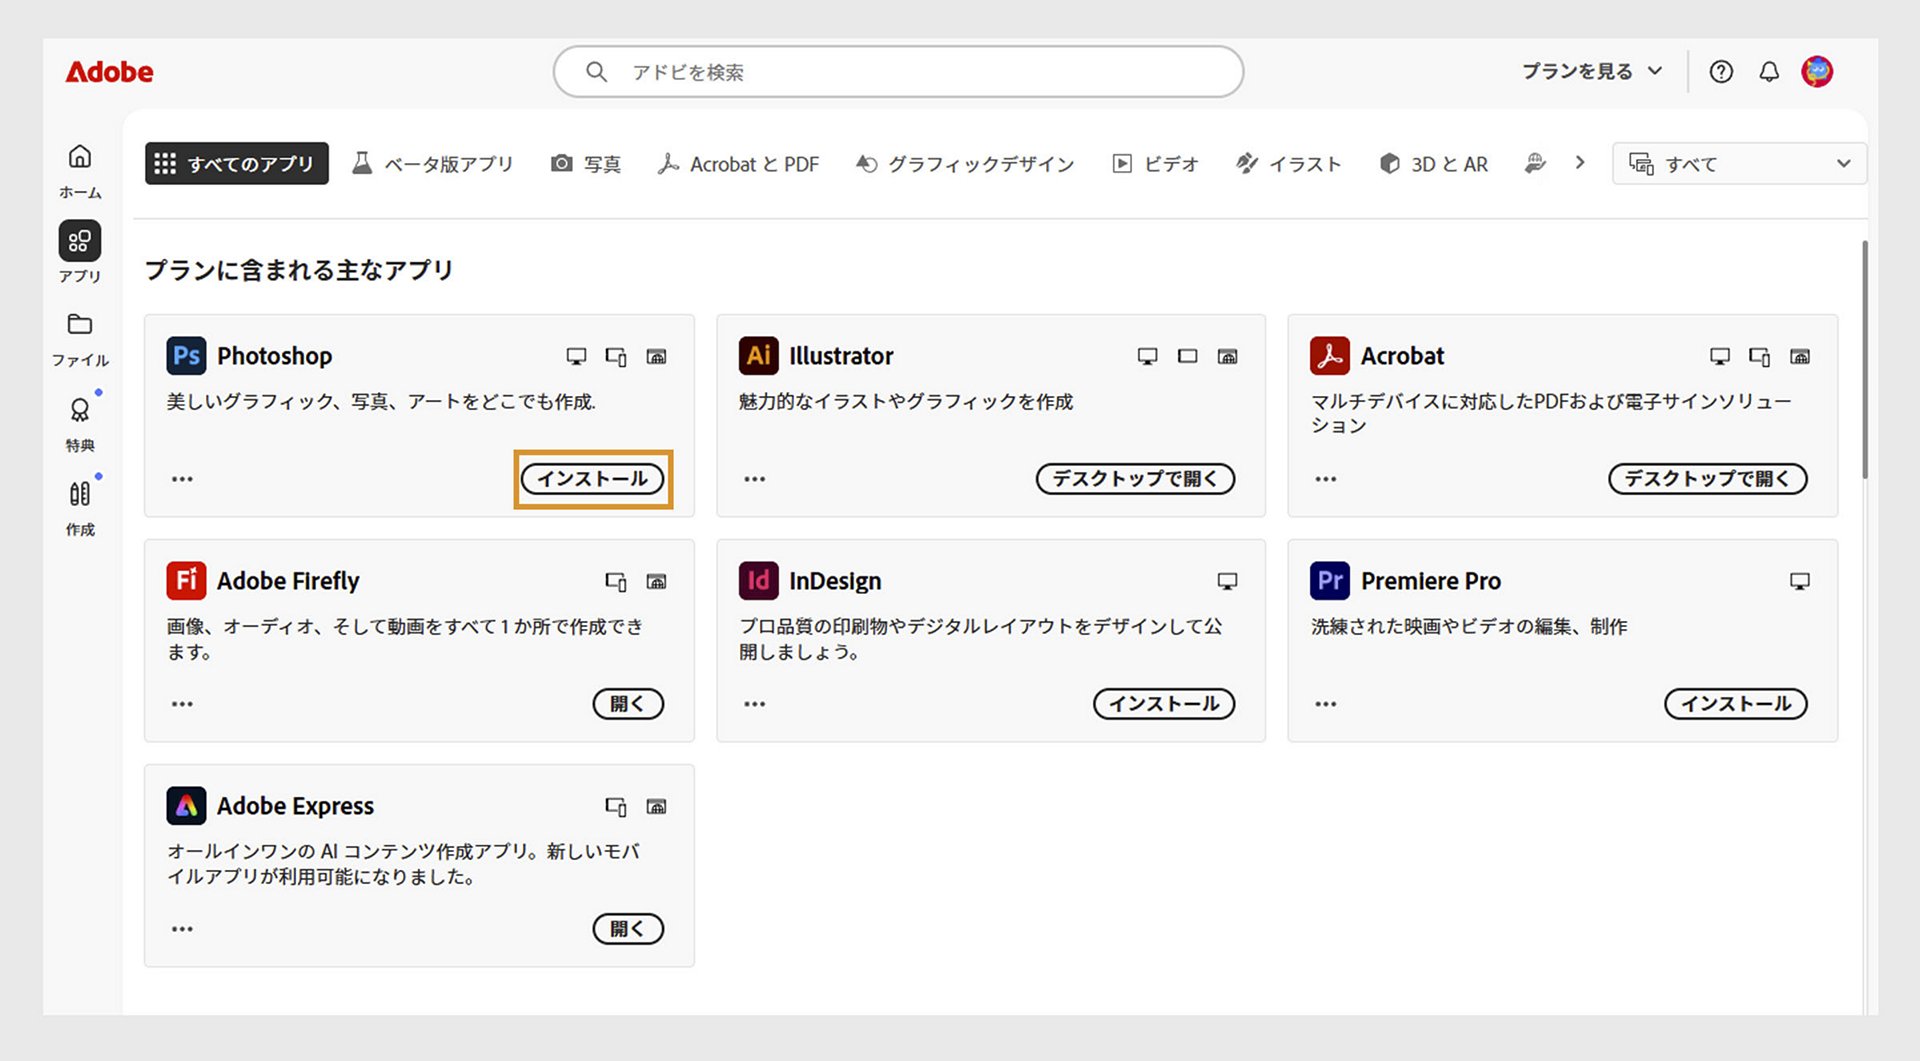
Task: Select the ビデオ category filter
Action: point(1156,163)
